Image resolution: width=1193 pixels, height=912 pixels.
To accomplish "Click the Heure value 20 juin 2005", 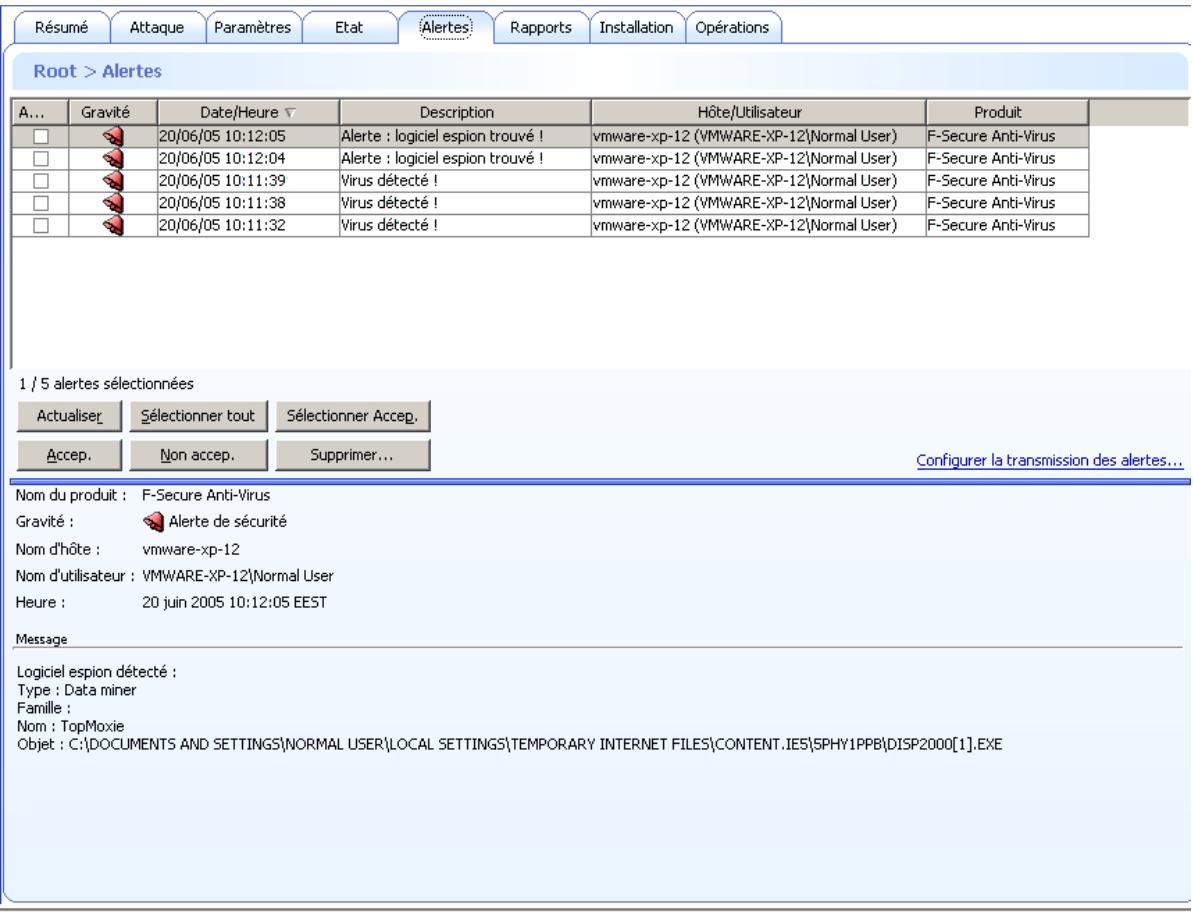I will click(x=234, y=602).
